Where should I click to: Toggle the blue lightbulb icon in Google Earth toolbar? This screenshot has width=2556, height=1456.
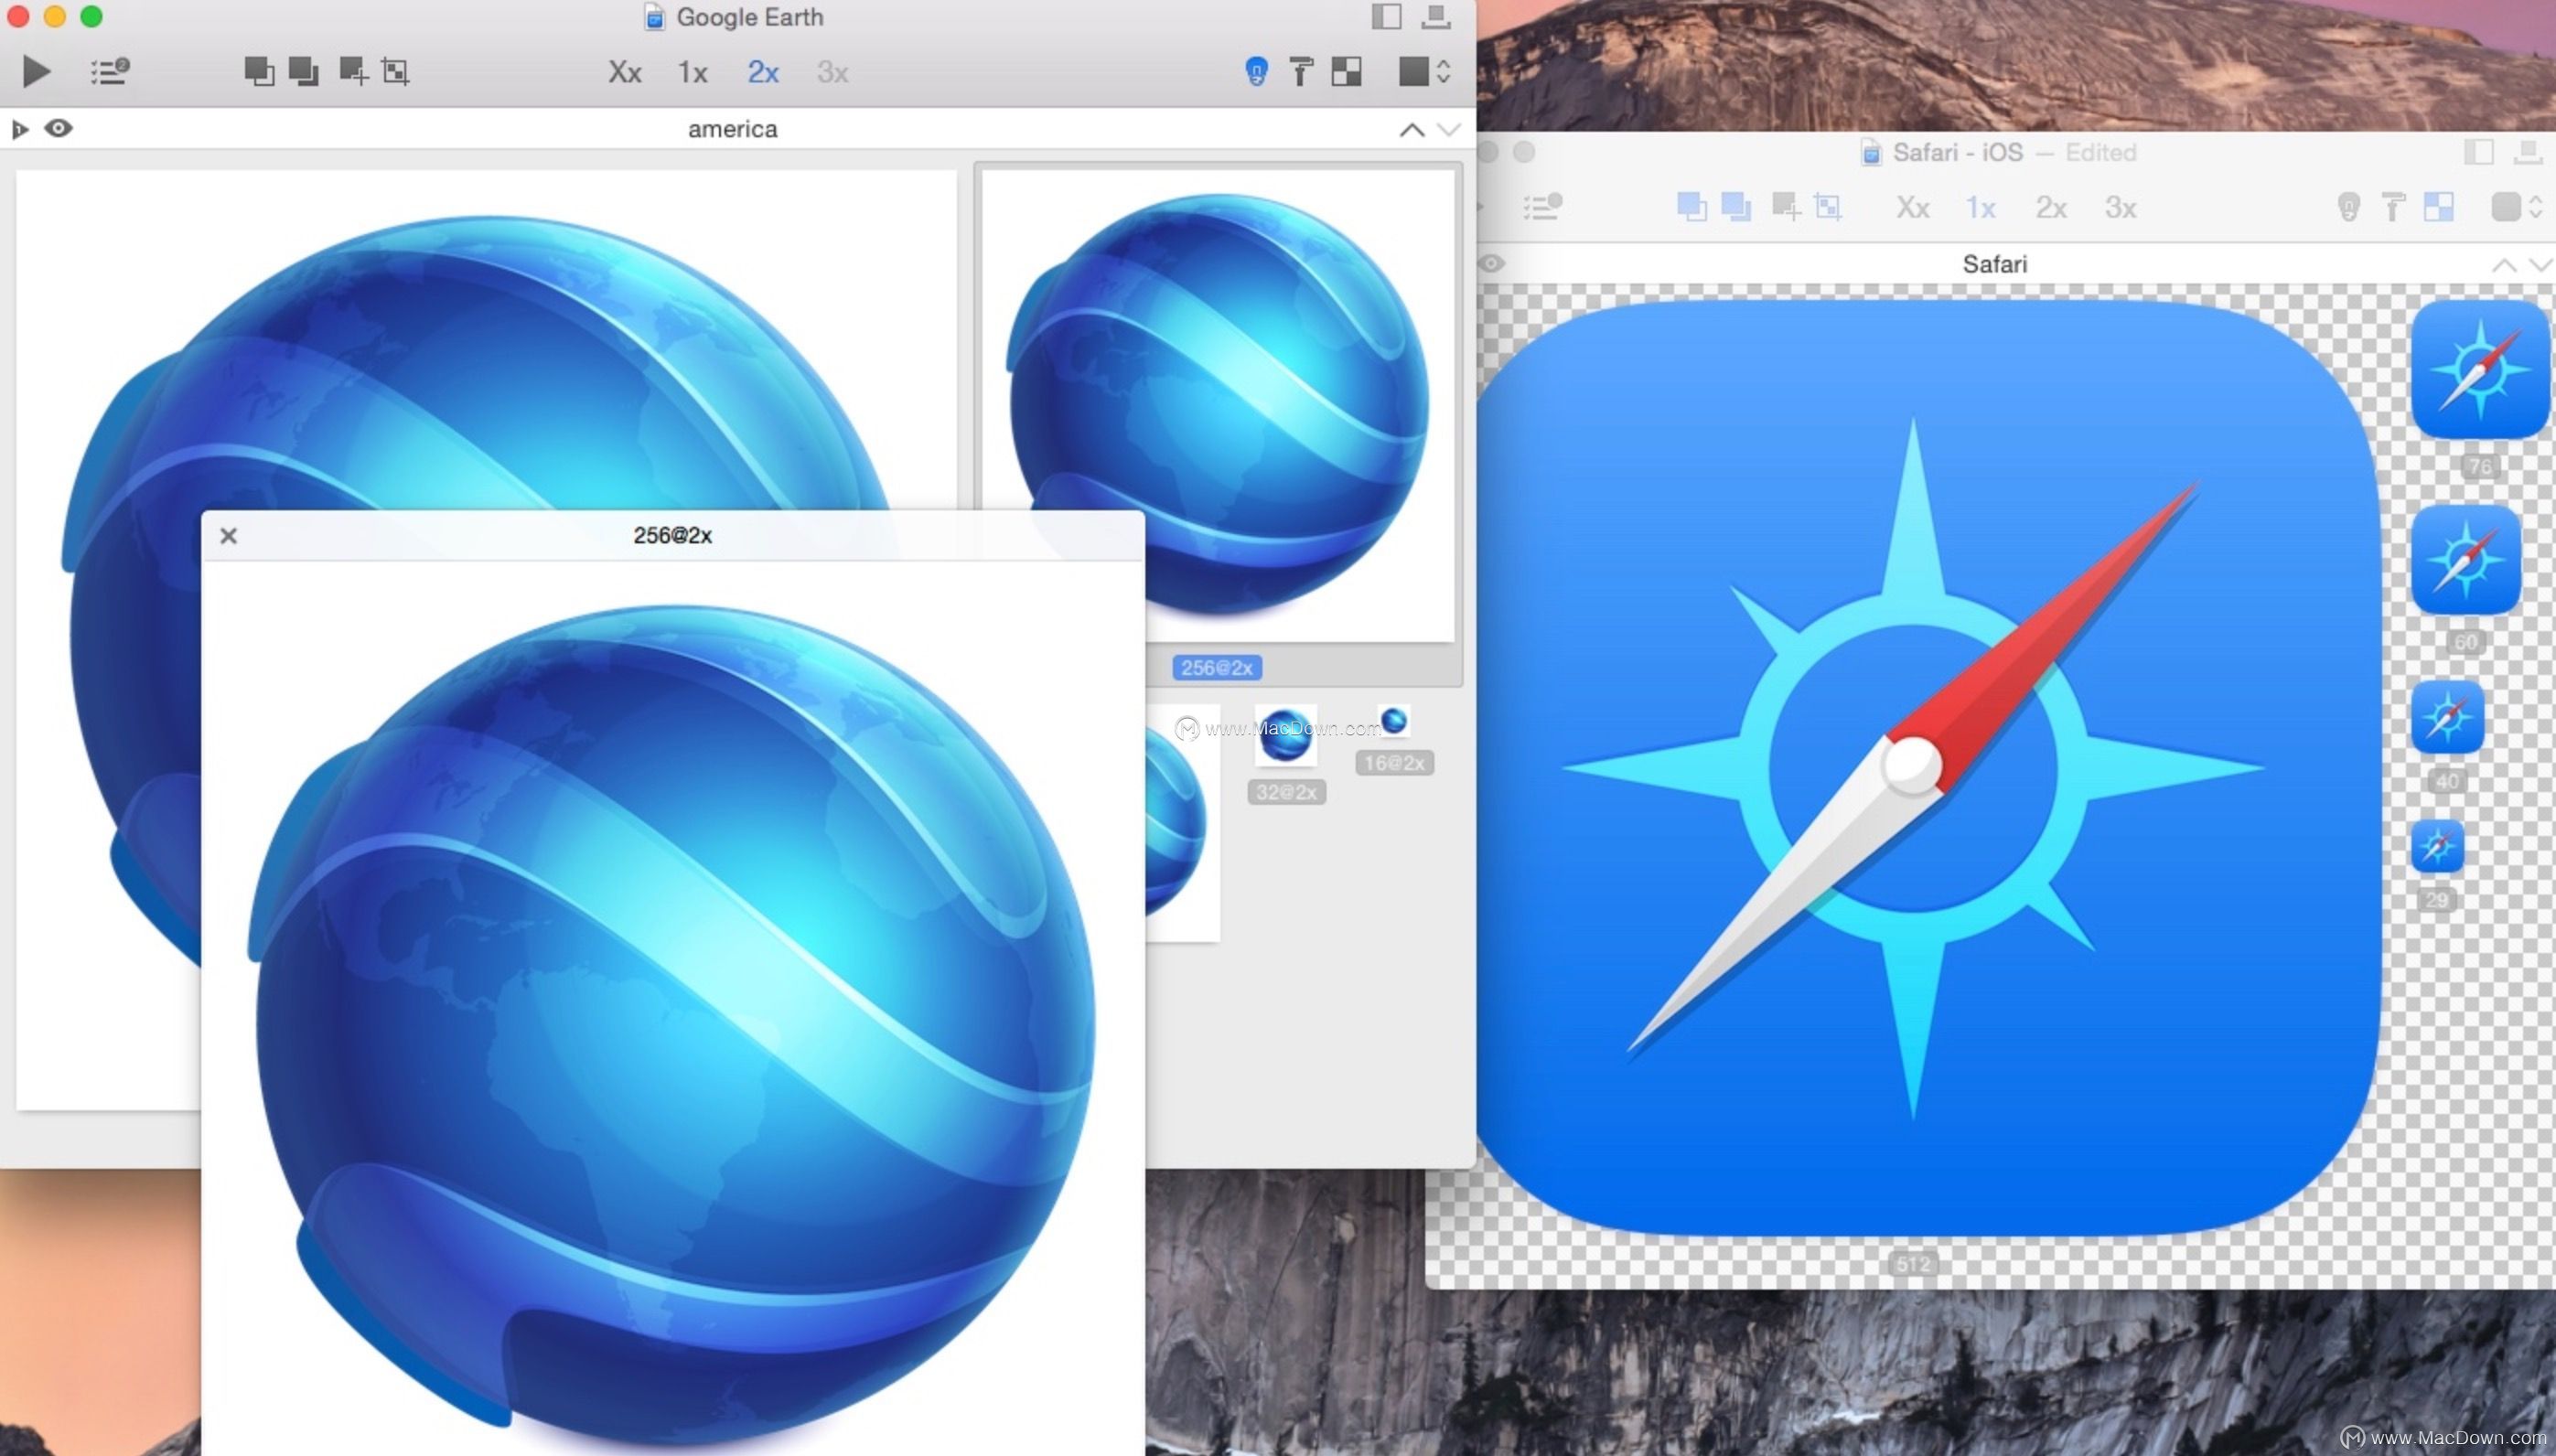pos(1256,71)
